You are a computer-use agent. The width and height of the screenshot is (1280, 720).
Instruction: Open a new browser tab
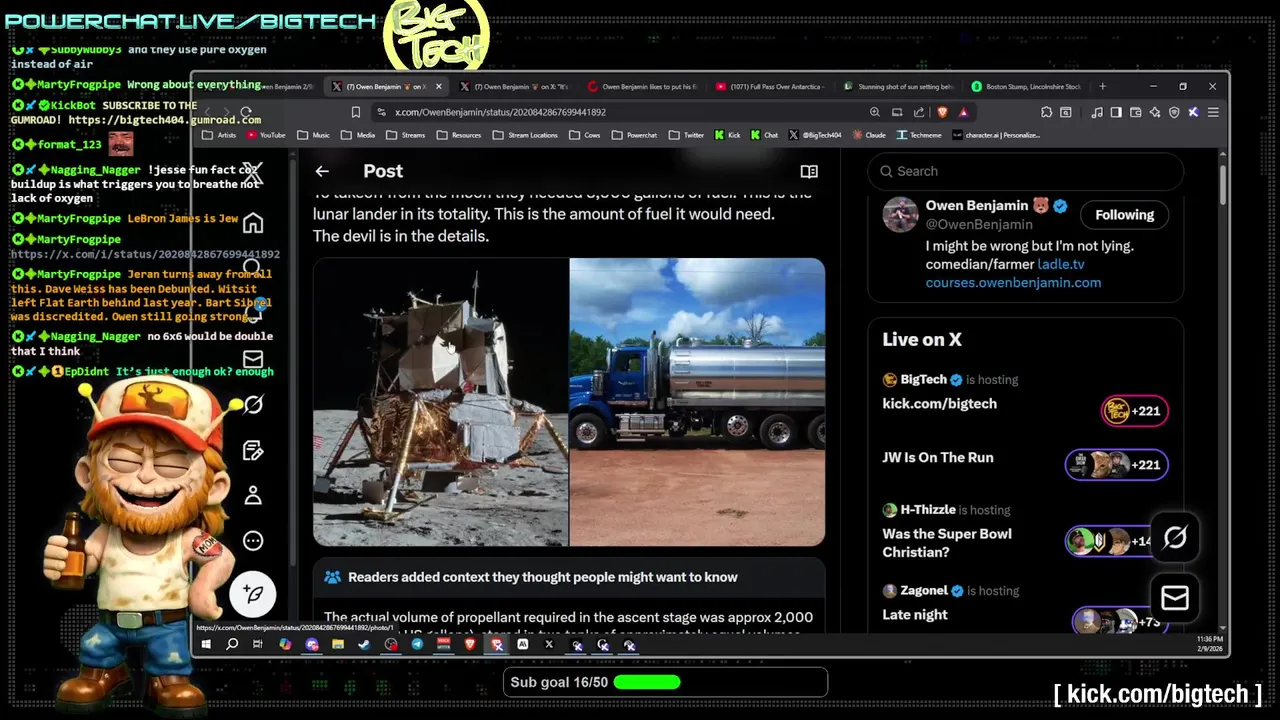click(x=1103, y=87)
